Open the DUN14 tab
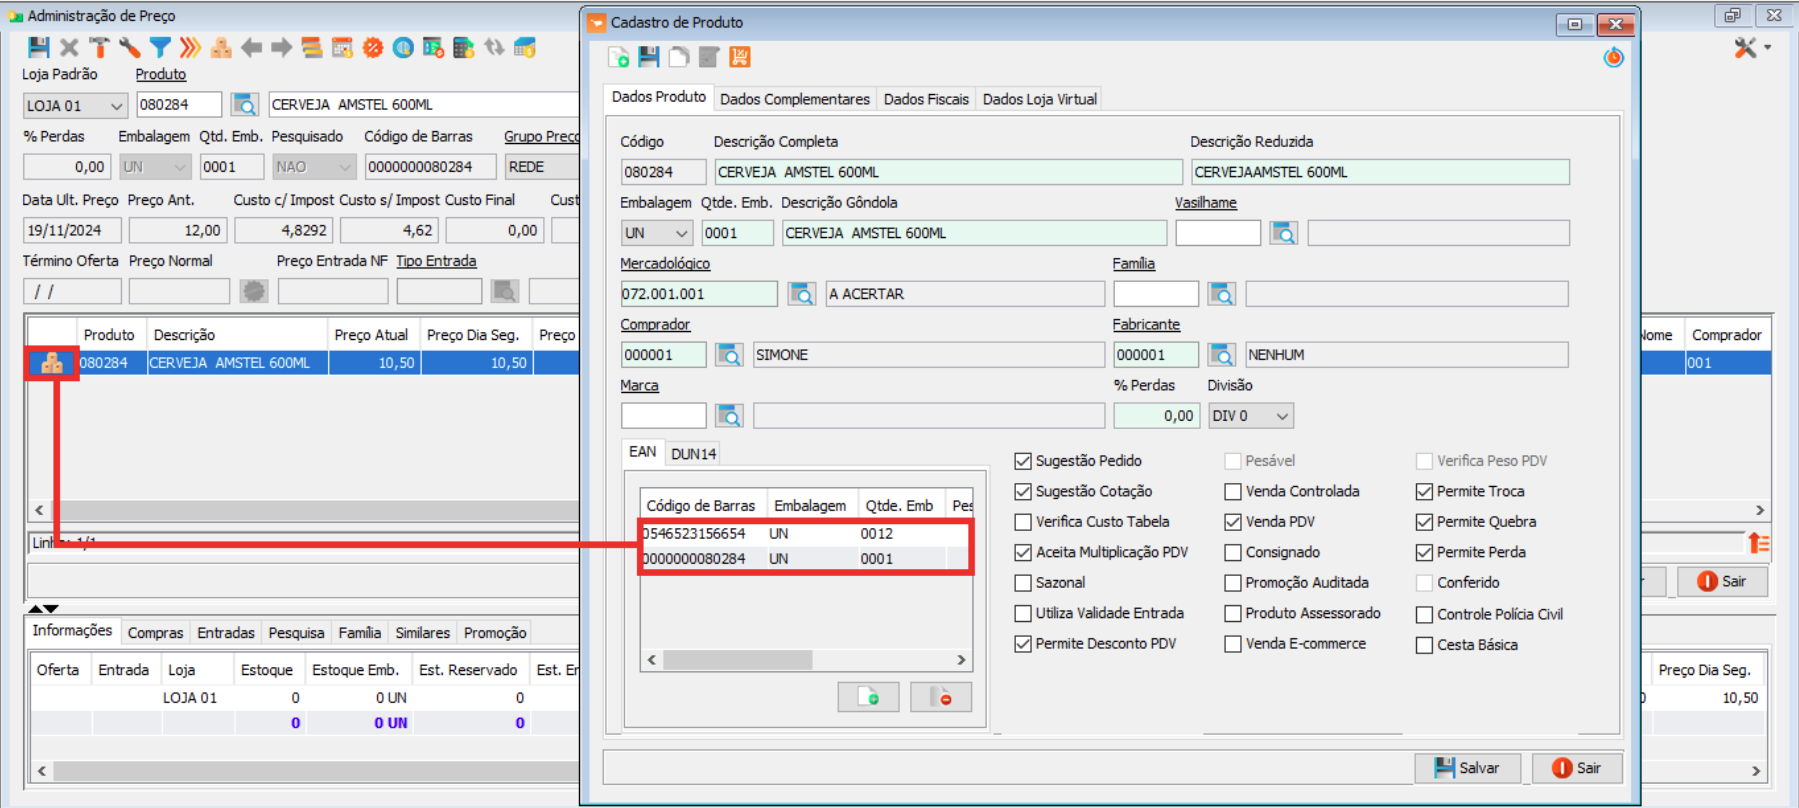The image size is (1799, 808). tap(693, 454)
